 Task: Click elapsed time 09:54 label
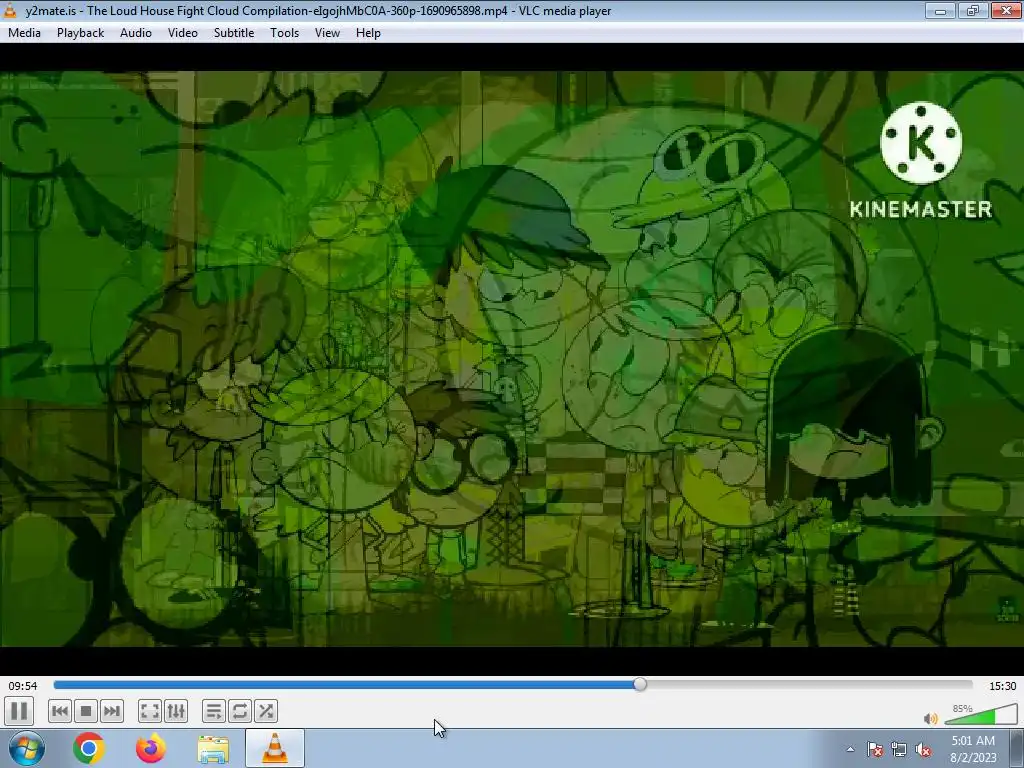23,686
